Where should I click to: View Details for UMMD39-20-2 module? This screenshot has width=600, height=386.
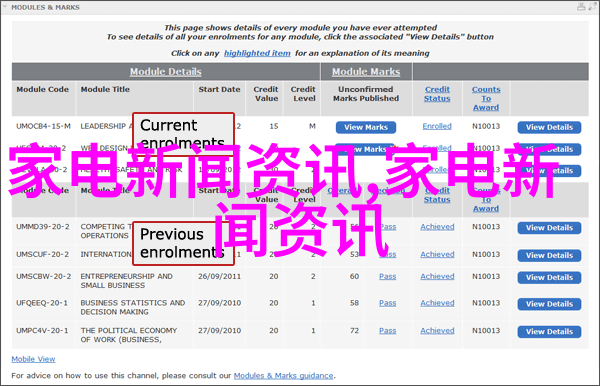pos(549,228)
